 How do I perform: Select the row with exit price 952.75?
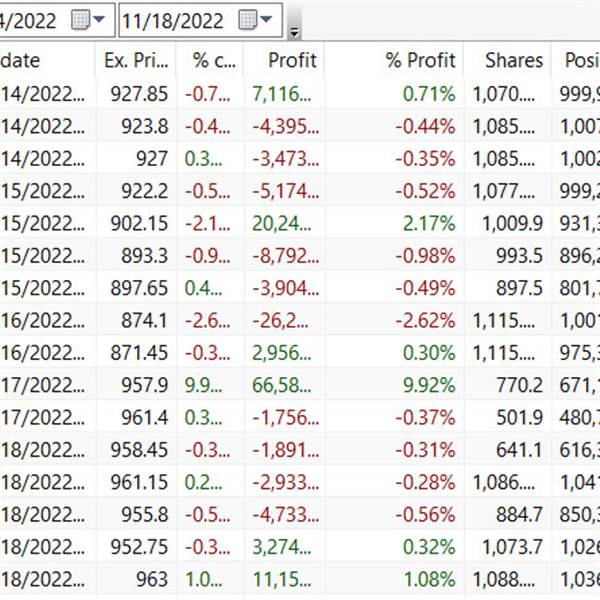[300, 547]
